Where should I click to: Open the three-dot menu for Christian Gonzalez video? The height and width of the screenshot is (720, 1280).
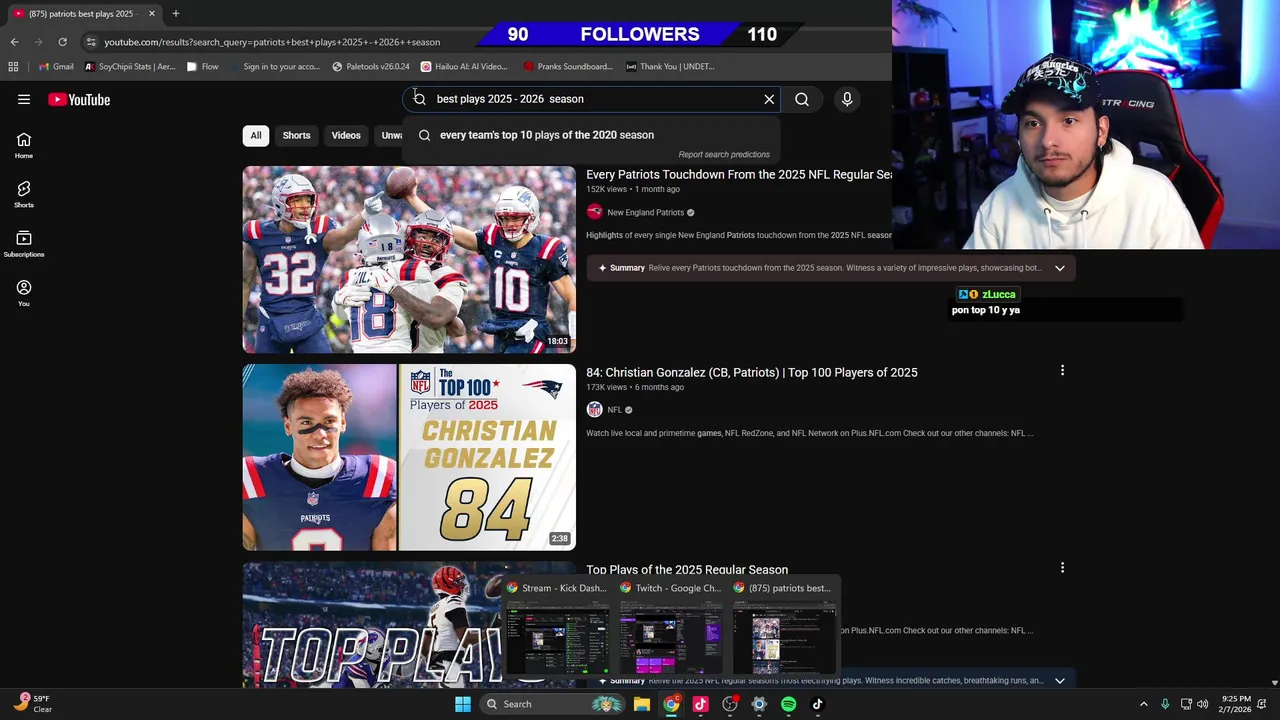coord(1062,370)
